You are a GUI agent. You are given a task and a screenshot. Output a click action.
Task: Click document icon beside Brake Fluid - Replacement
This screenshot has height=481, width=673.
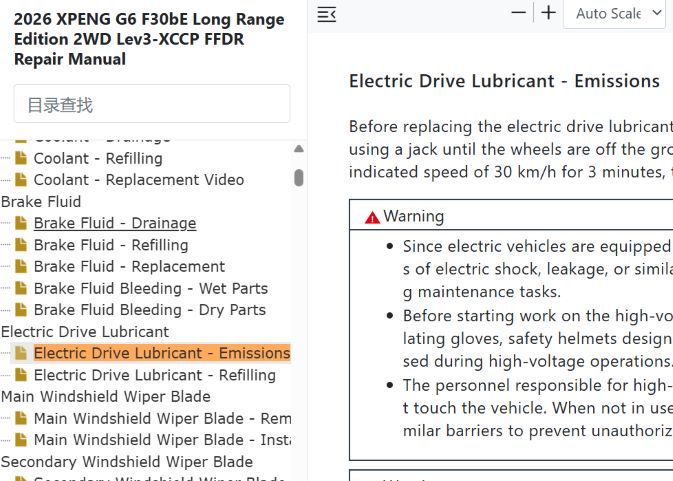(21, 266)
